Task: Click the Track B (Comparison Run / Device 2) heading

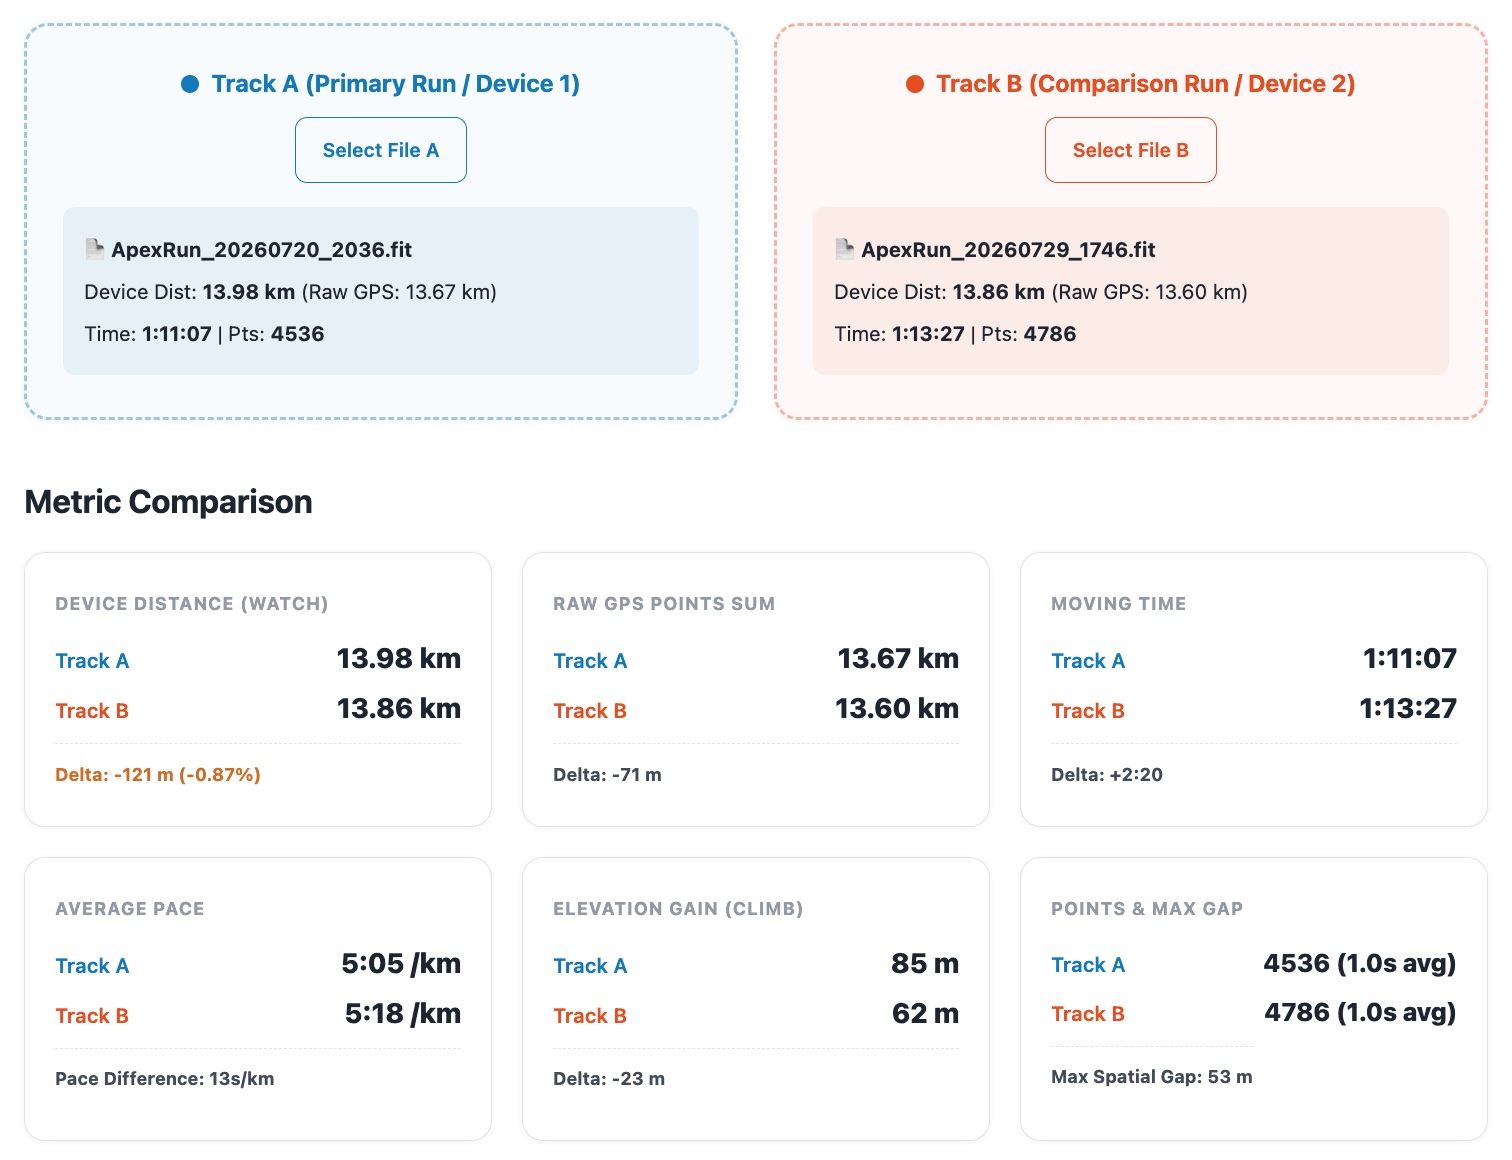Action: [1145, 84]
